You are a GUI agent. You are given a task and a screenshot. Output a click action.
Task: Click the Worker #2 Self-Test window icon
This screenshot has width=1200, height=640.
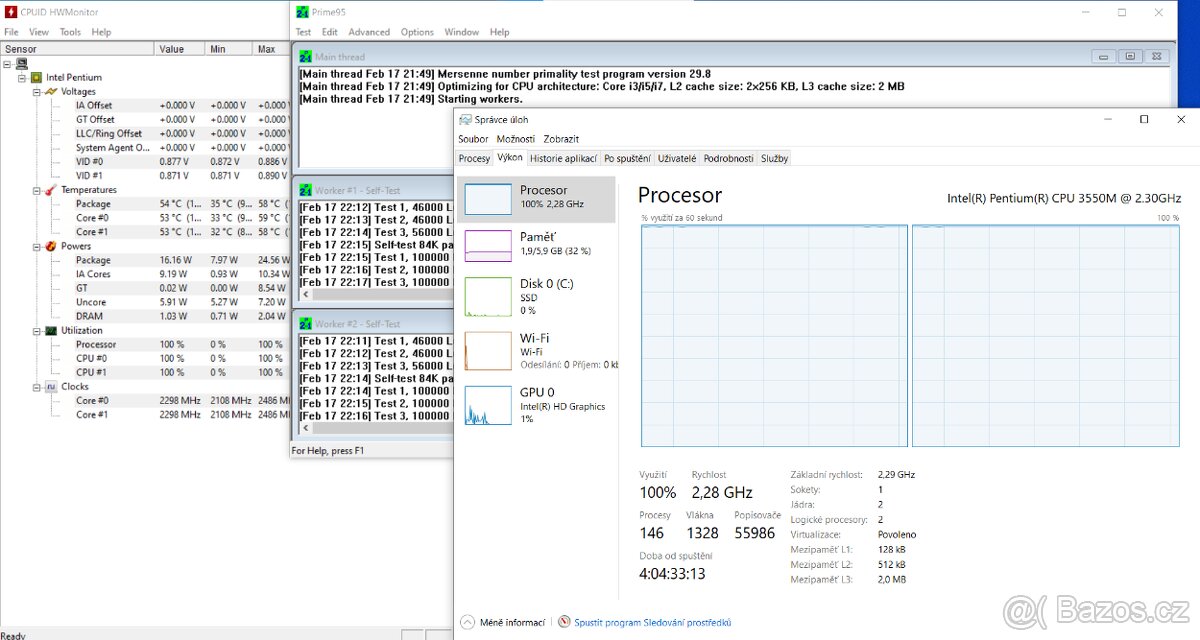tap(305, 324)
